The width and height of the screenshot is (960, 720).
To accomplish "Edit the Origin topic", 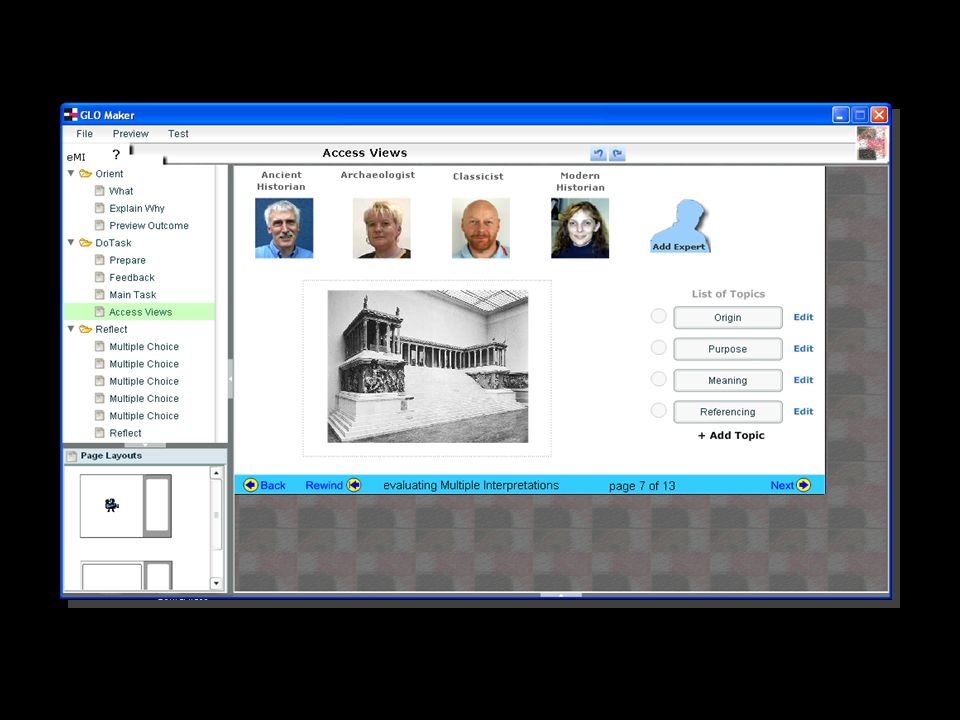I will [803, 317].
